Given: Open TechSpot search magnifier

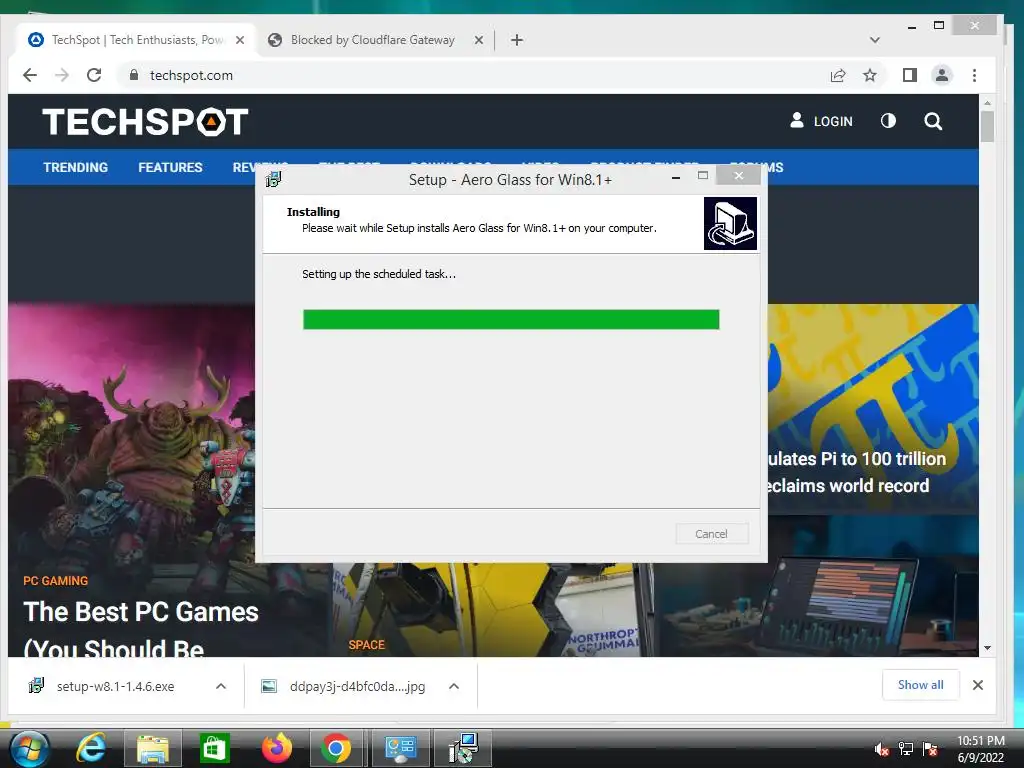Looking at the screenshot, I should (x=933, y=121).
